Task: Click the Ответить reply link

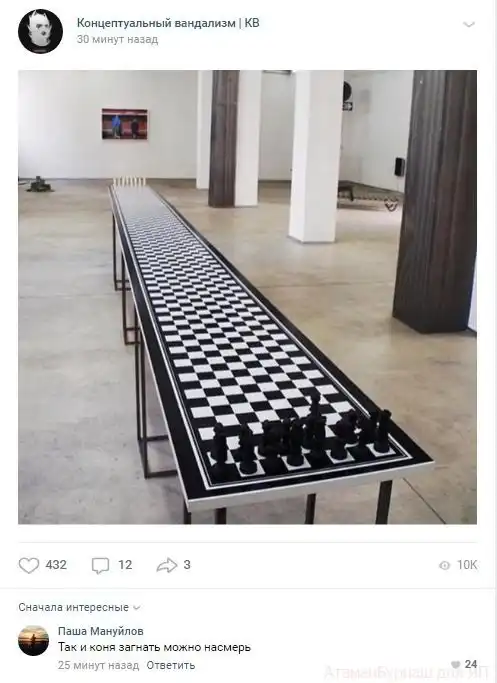Action: pos(170,665)
